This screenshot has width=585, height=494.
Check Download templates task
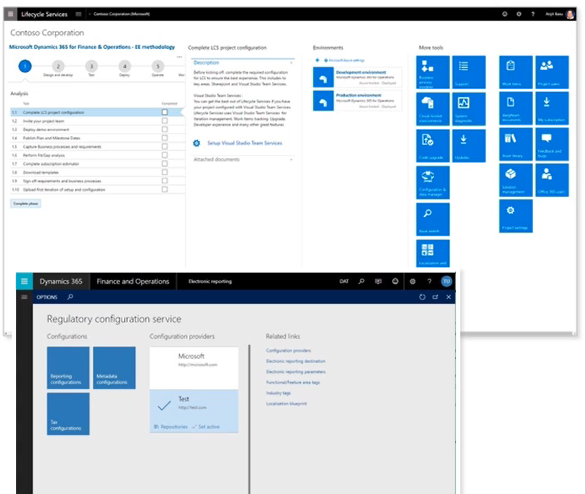(165, 172)
